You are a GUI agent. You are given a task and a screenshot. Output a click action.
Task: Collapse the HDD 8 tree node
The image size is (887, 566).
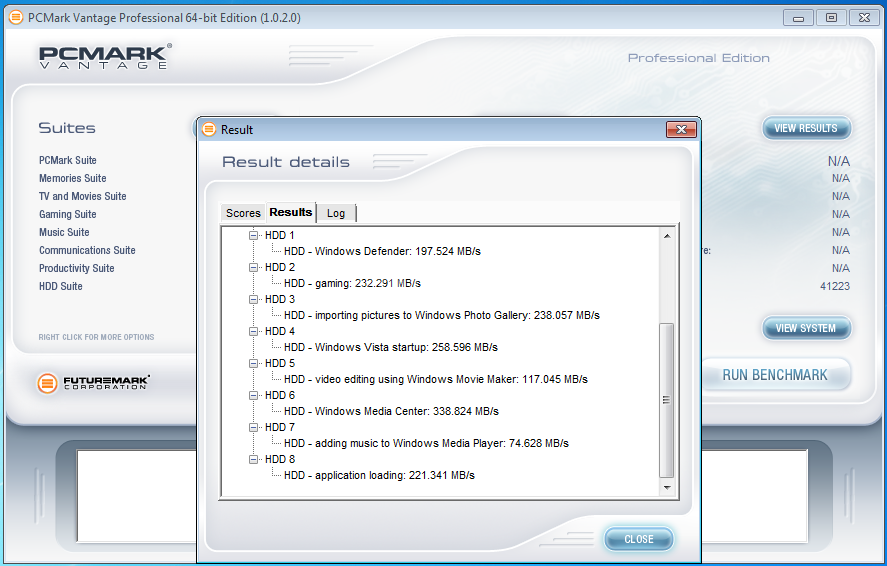253,459
